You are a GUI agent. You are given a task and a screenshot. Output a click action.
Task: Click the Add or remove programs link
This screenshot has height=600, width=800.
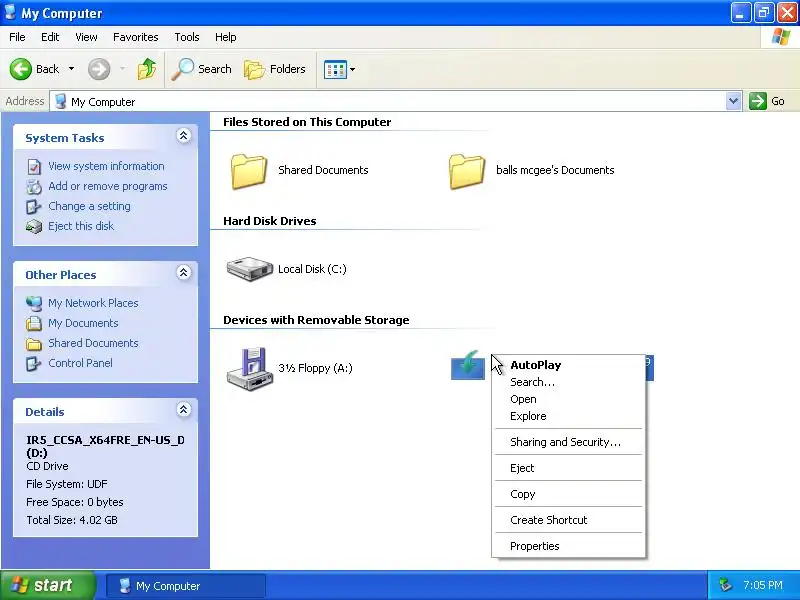point(108,186)
